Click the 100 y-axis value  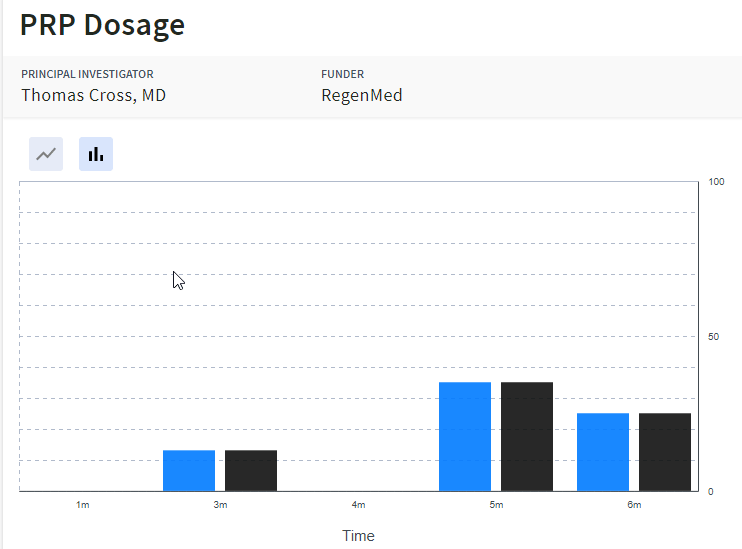(x=716, y=182)
